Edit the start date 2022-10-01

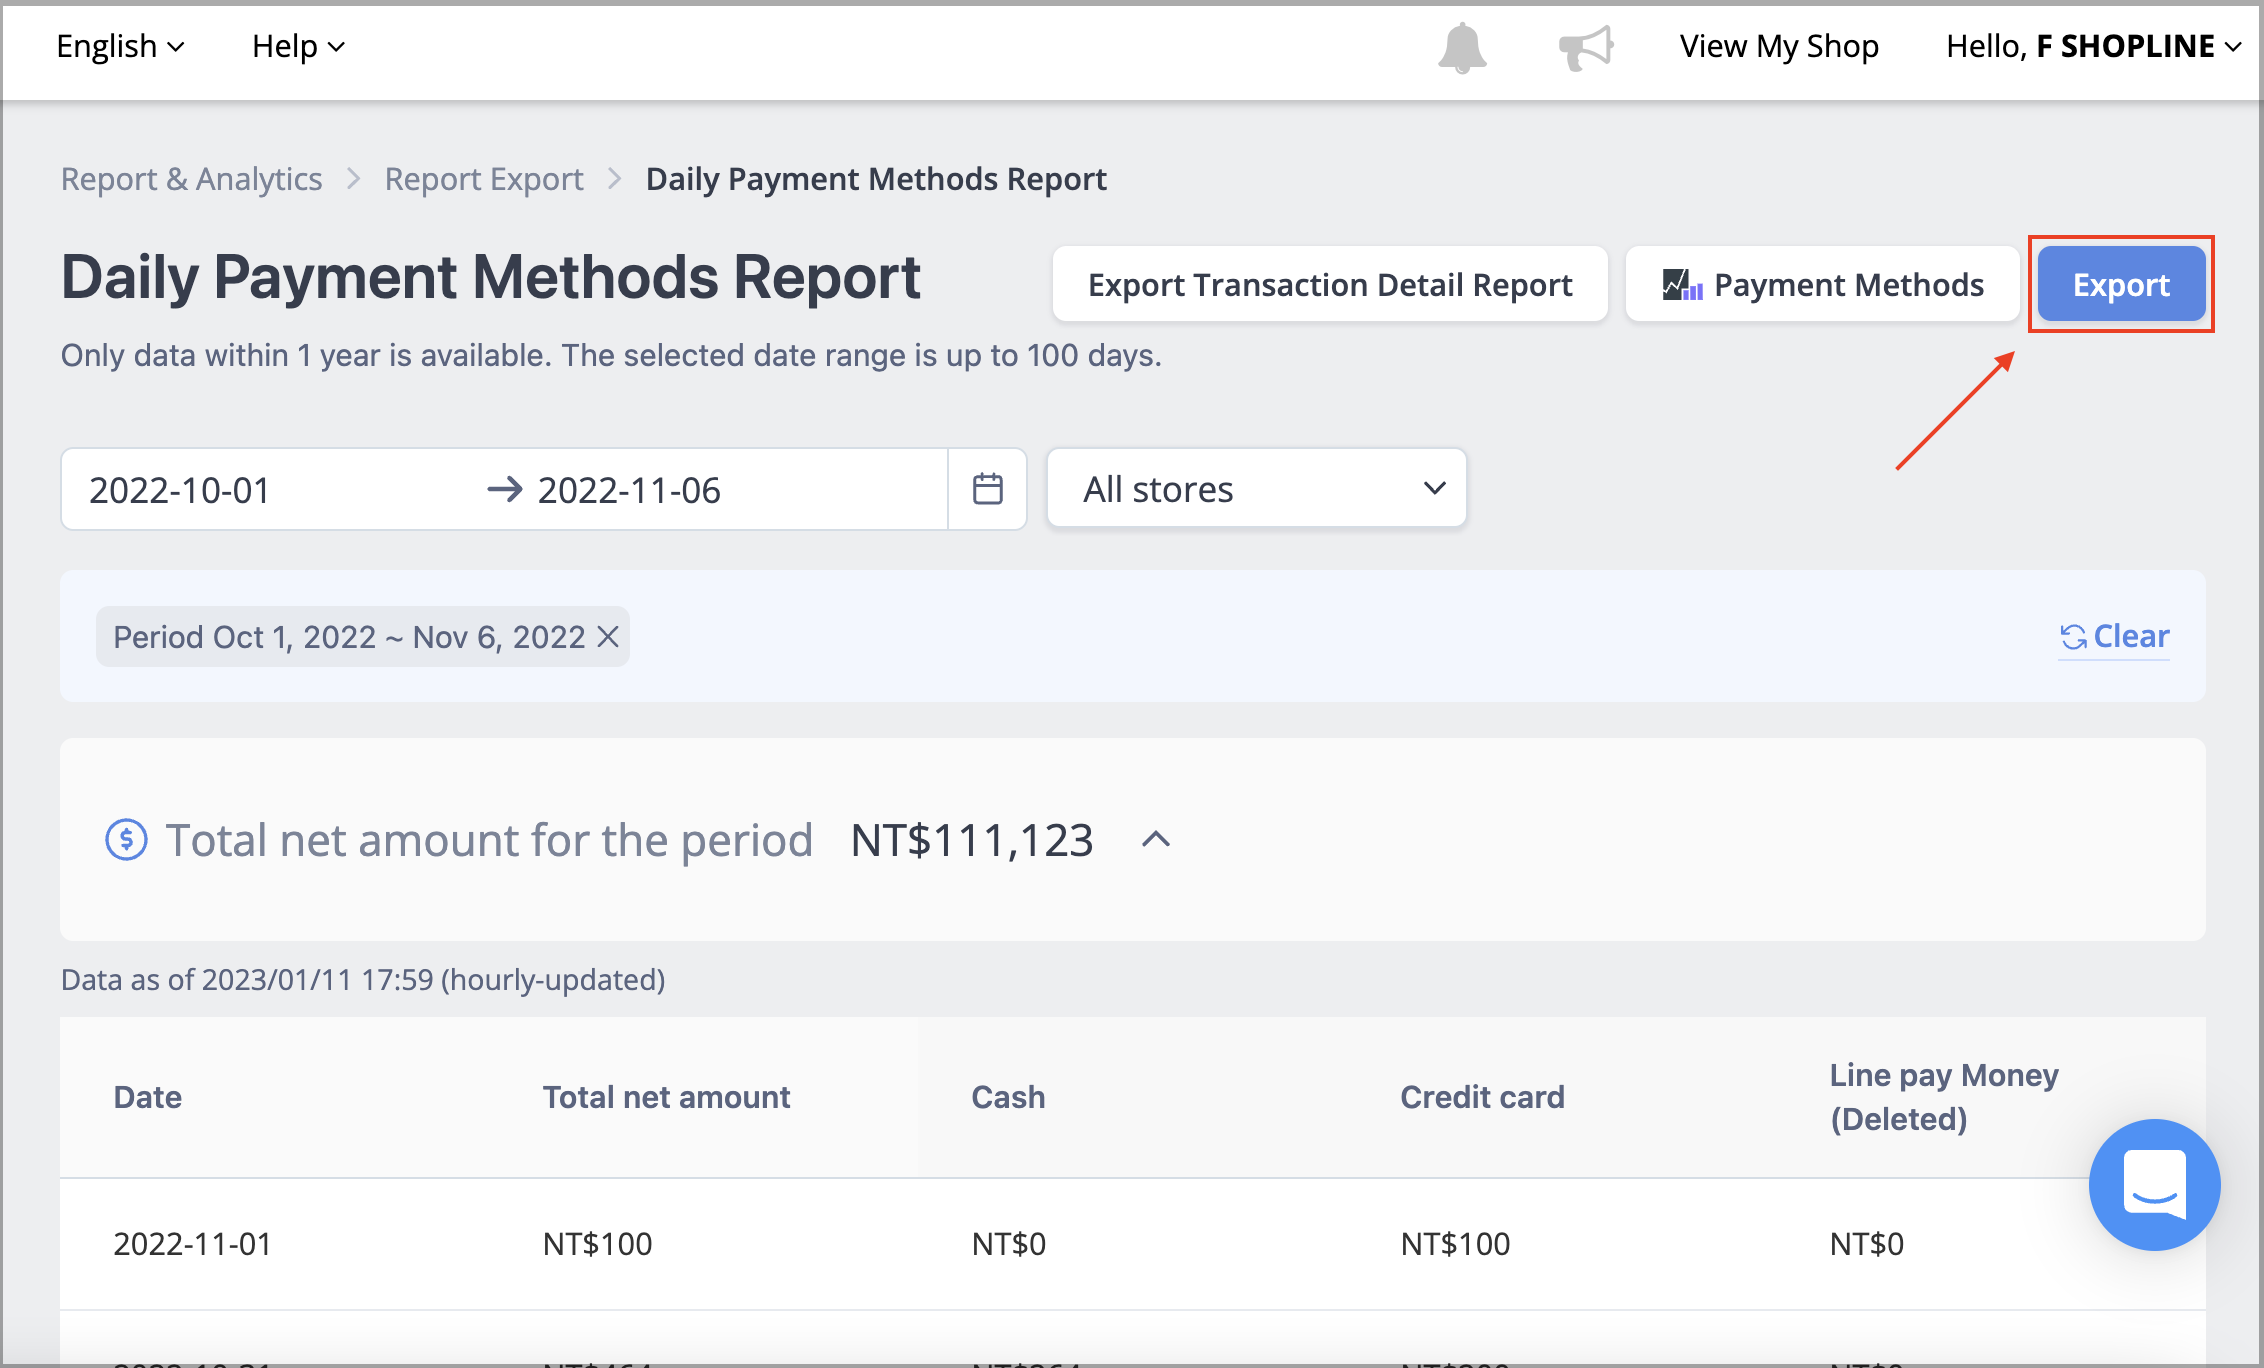pos(180,490)
